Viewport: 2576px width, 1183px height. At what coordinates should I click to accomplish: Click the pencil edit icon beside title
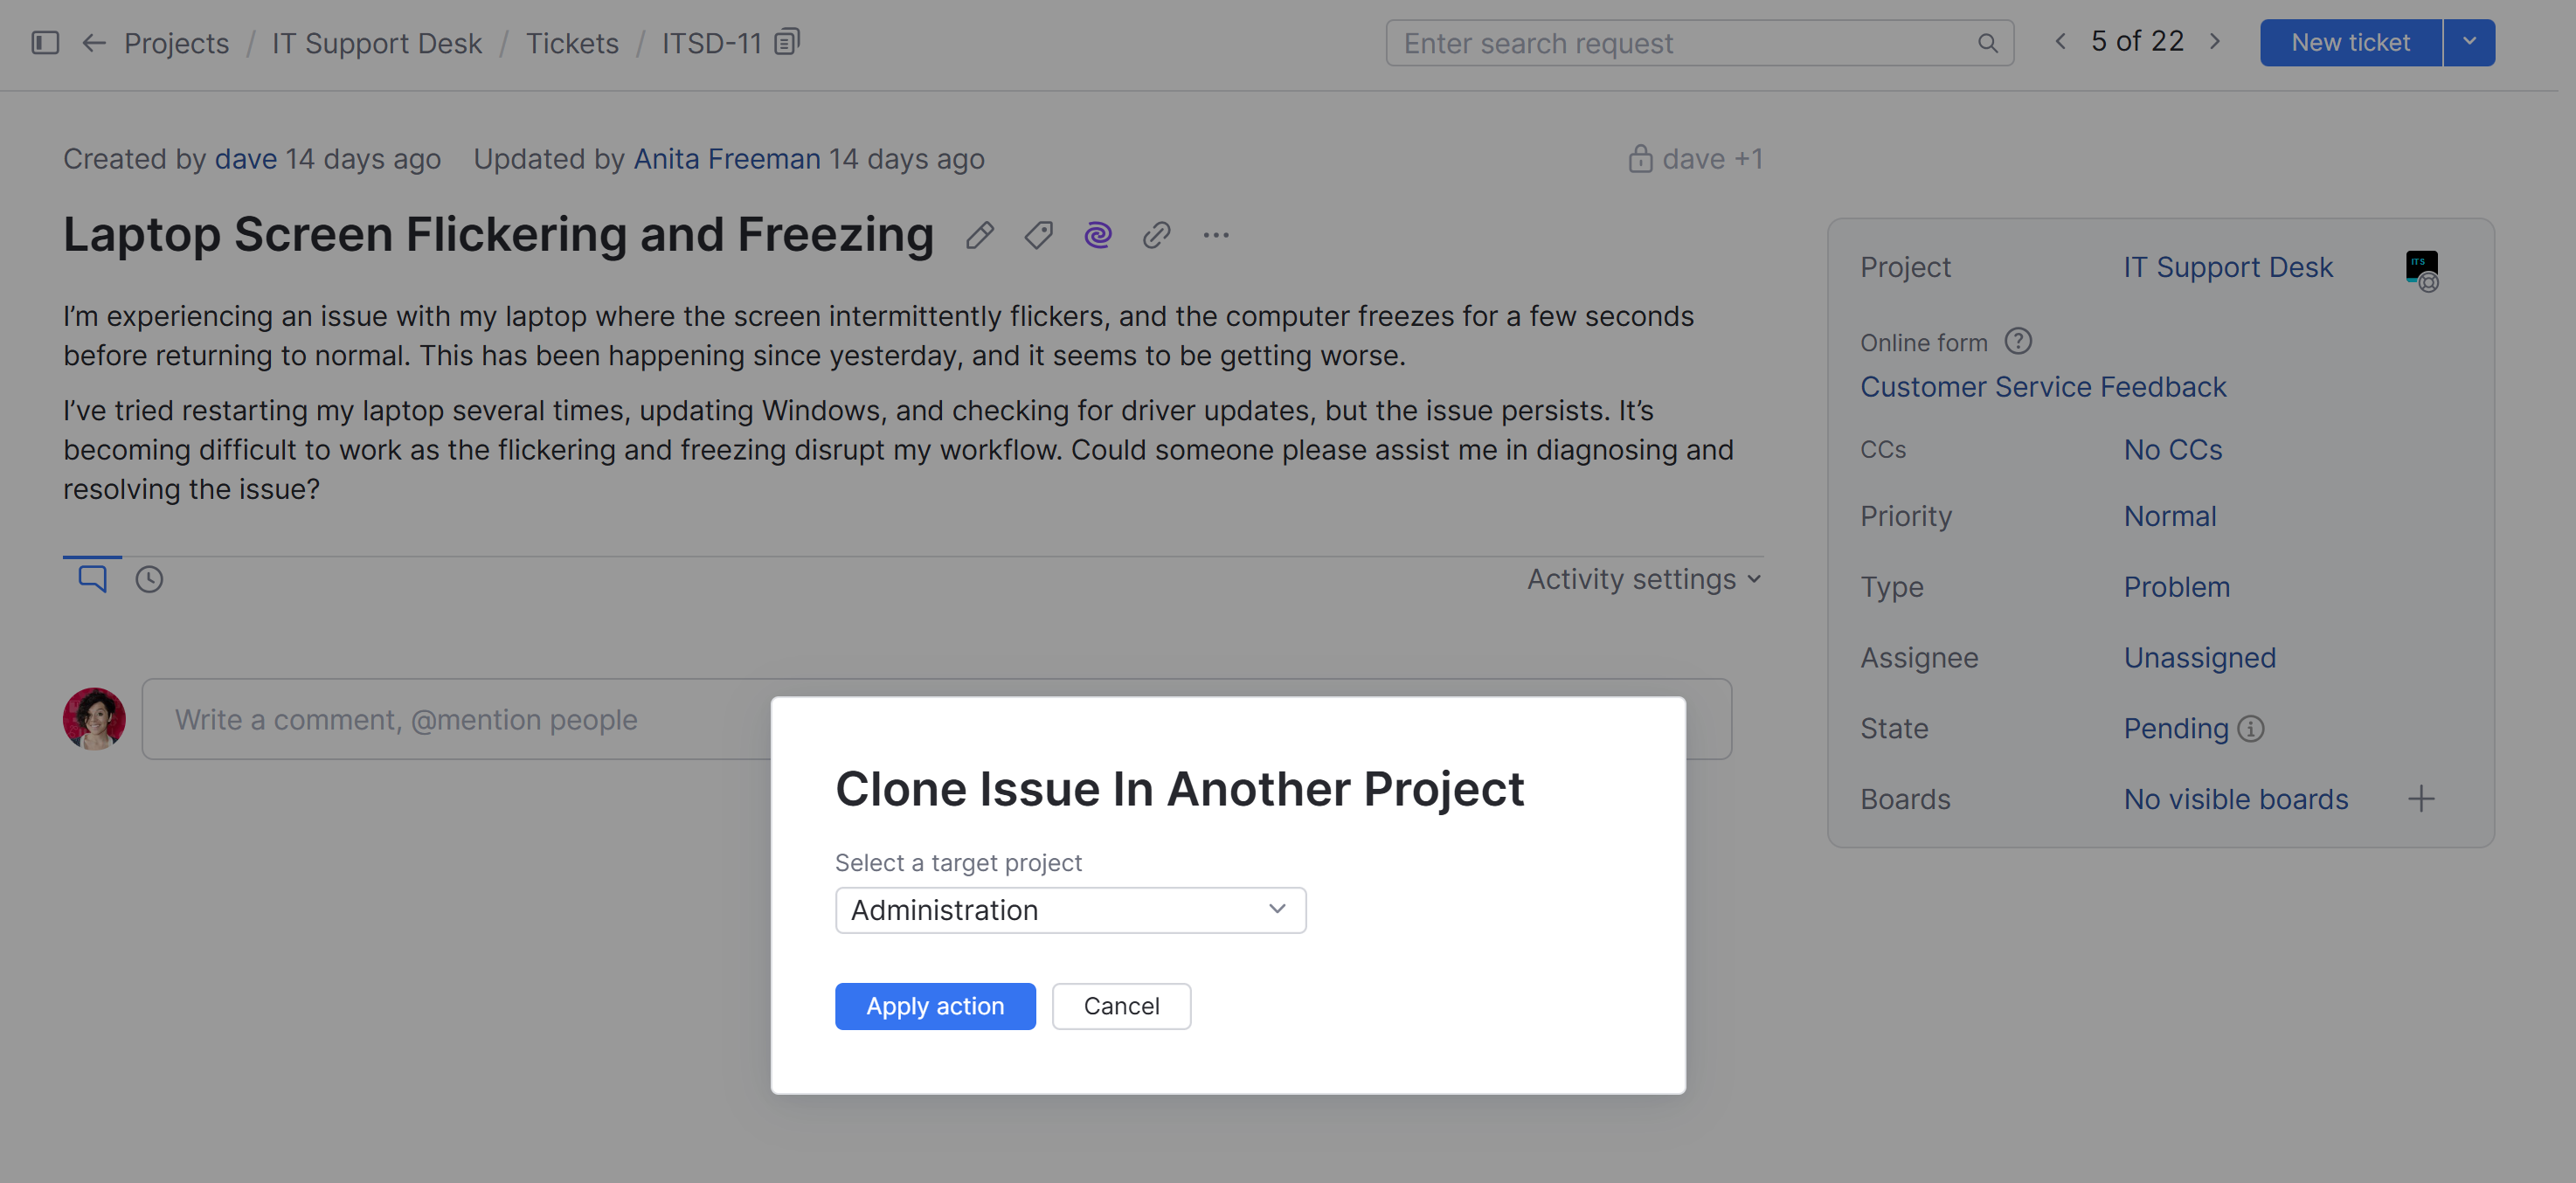(980, 235)
